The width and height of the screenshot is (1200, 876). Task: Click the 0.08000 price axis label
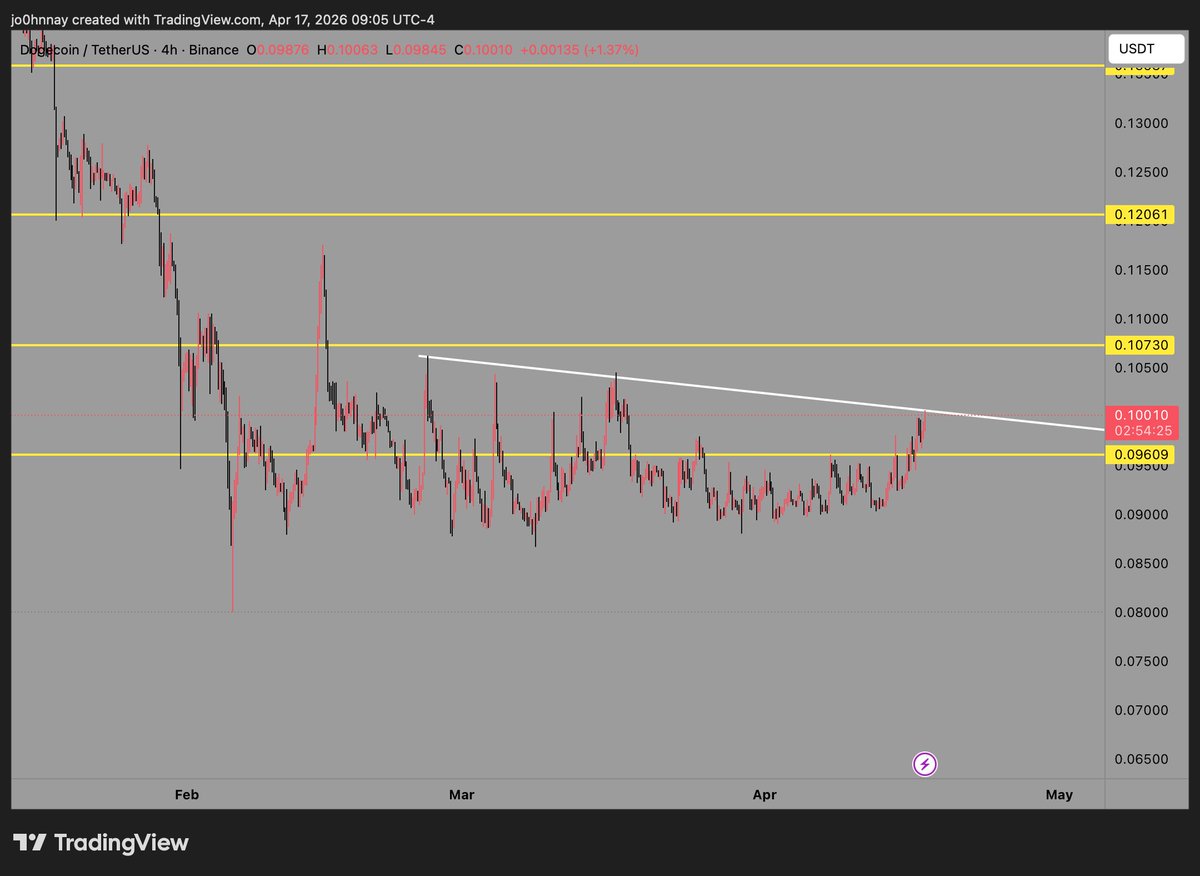click(x=1143, y=612)
